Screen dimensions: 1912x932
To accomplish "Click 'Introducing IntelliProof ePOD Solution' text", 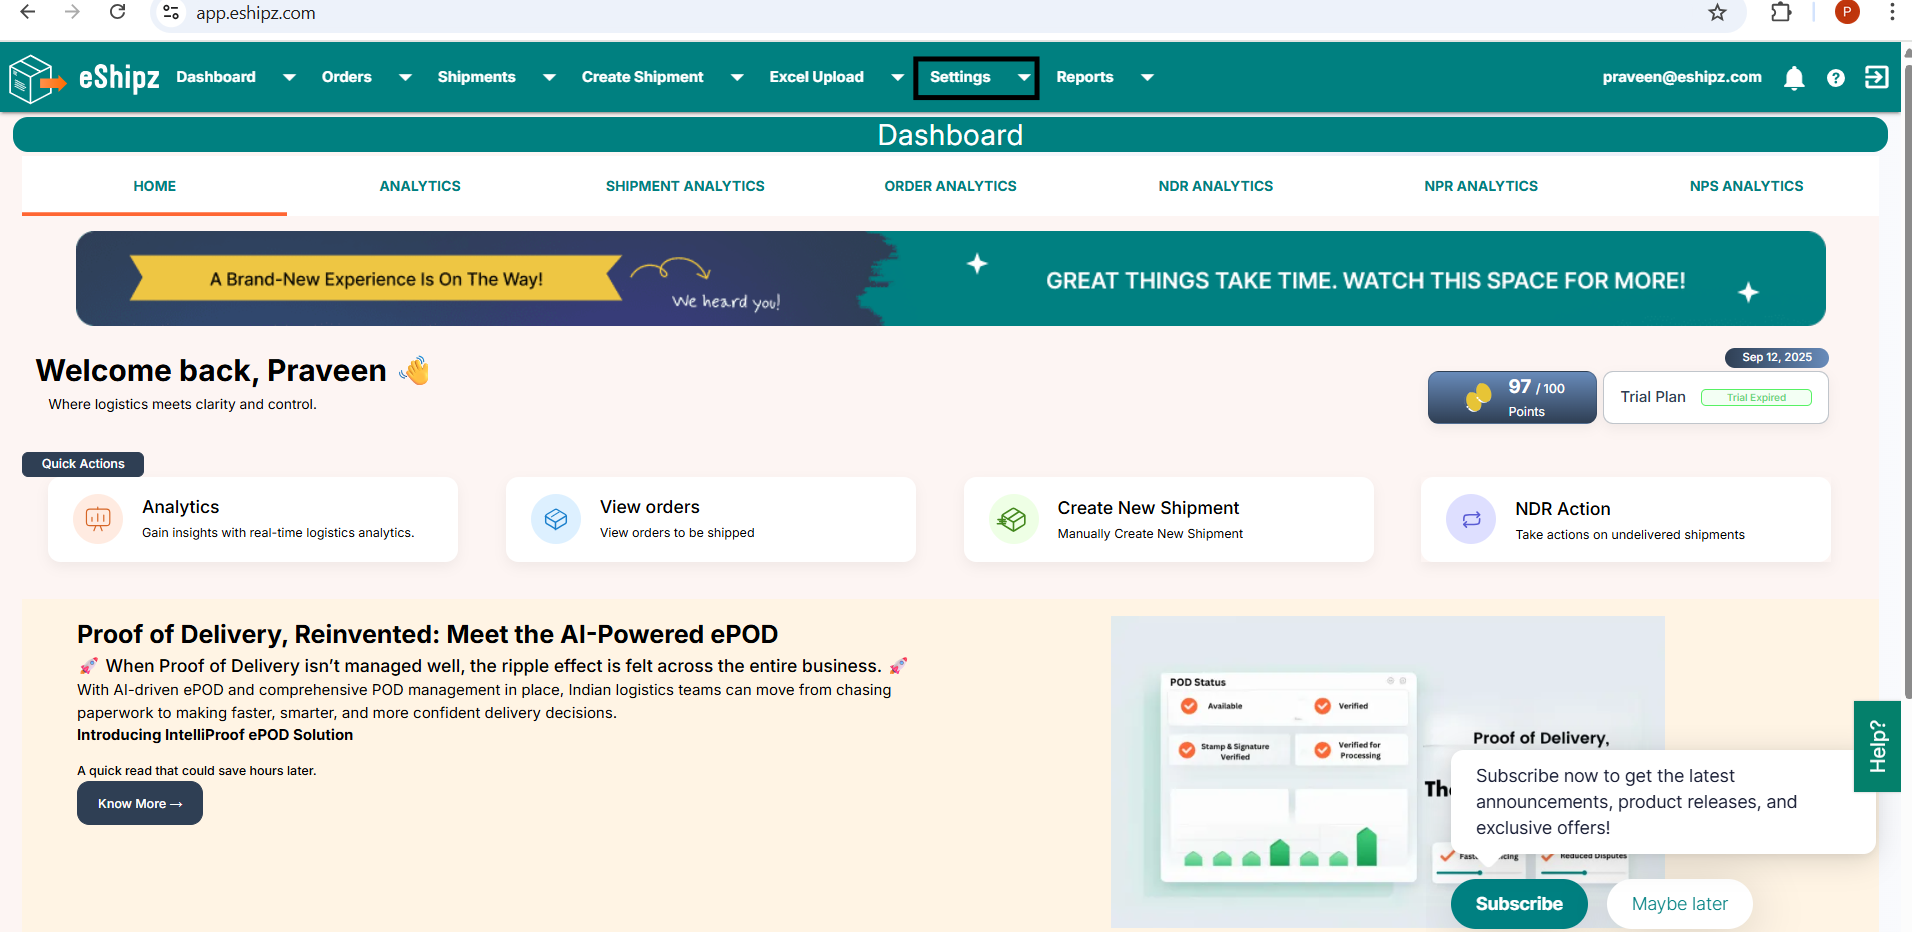I will (x=215, y=735).
